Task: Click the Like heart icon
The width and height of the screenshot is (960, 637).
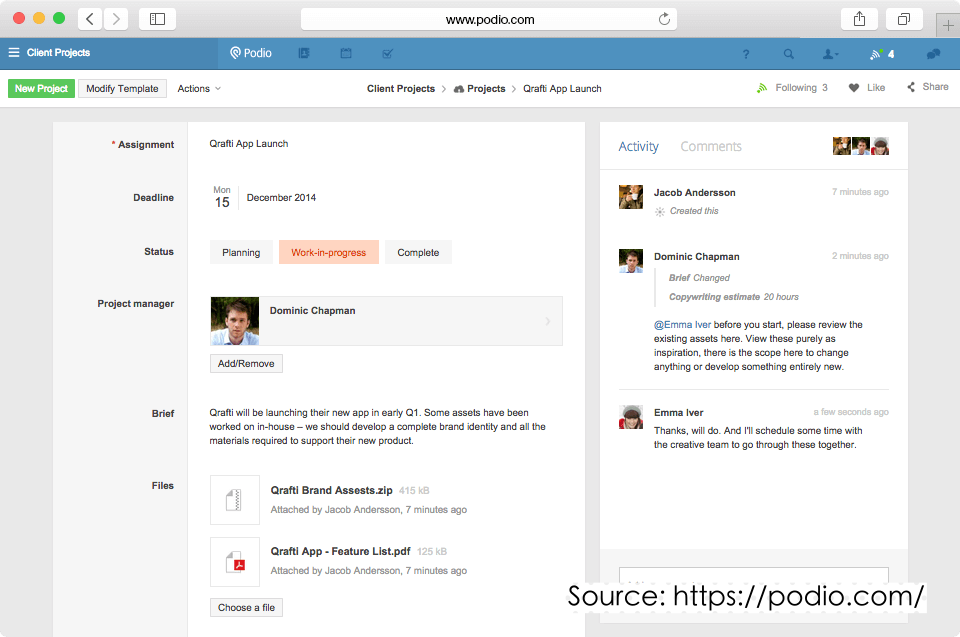Action: pyautogui.click(x=854, y=88)
